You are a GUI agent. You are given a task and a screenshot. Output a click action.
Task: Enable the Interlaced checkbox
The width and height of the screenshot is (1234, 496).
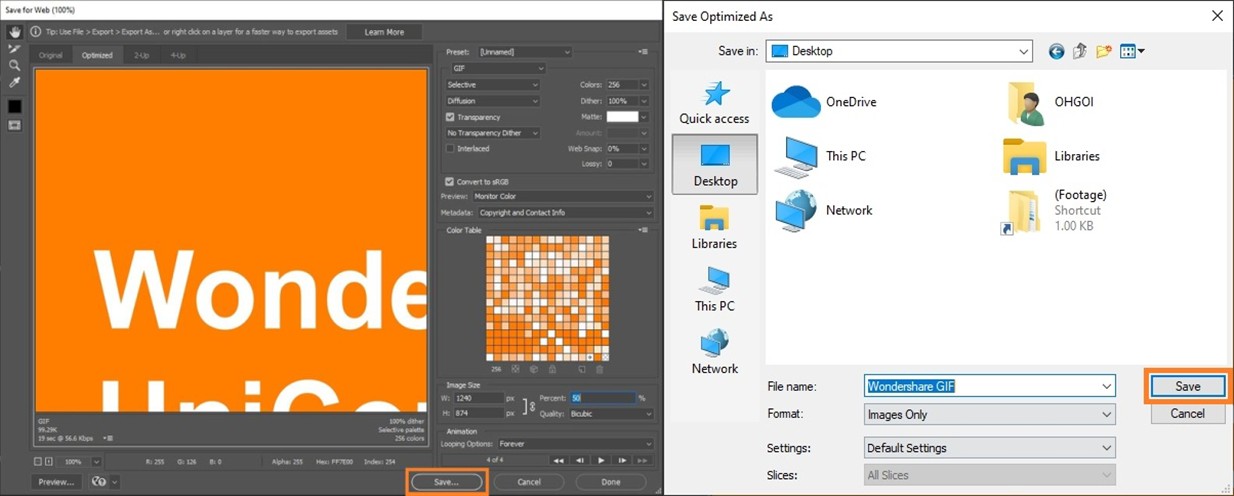pos(450,148)
